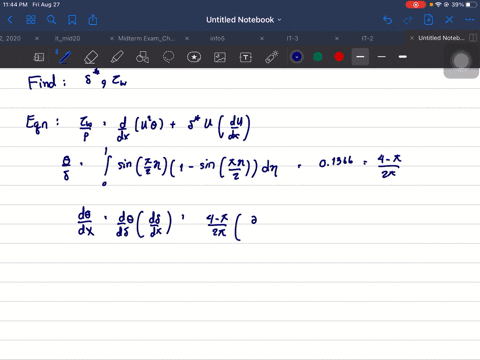480x360 pixels.
Task: Add a new page with the page-plus icon
Action: click(428, 20)
